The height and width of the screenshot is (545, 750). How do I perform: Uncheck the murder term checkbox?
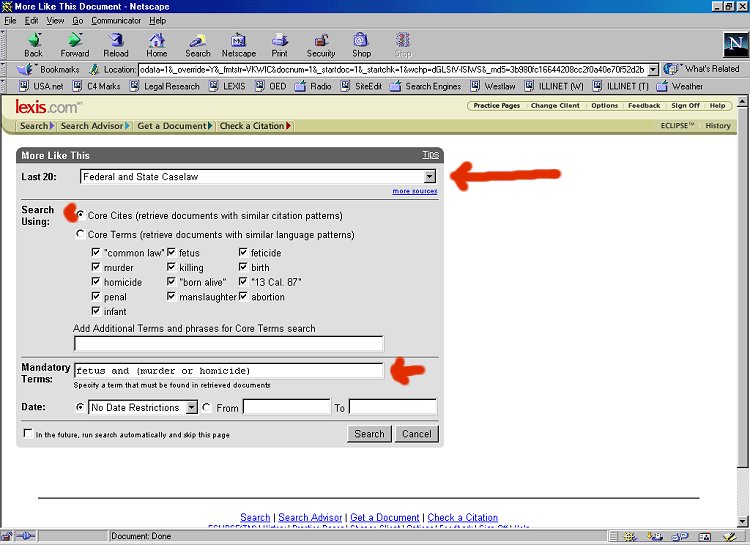[x=96, y=267]
